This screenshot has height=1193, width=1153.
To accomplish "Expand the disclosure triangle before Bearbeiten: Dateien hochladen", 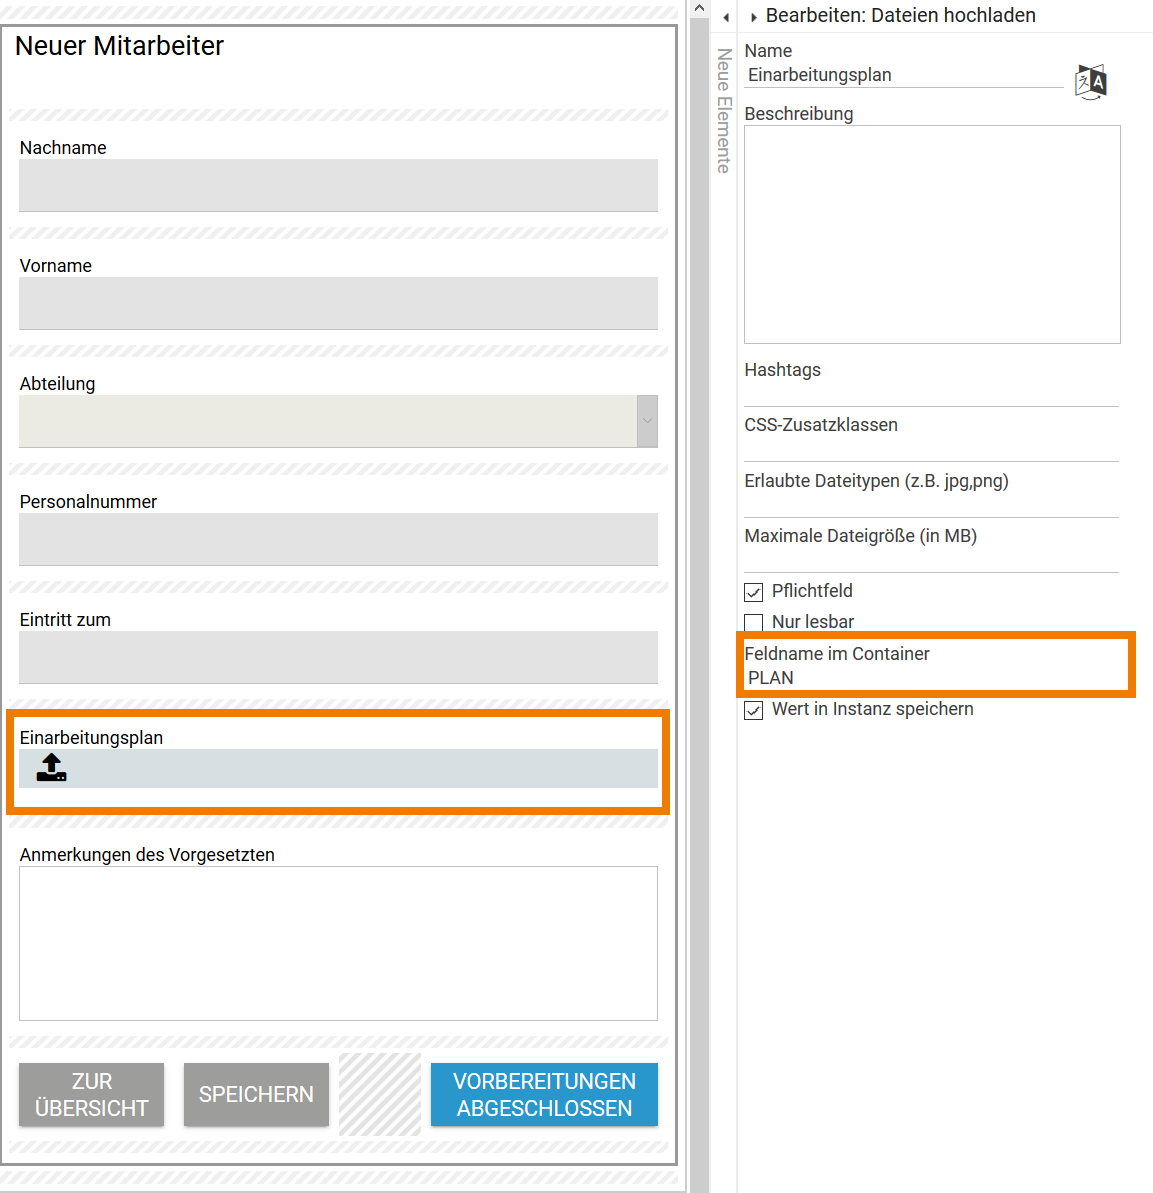I will [x=753, y=16].
